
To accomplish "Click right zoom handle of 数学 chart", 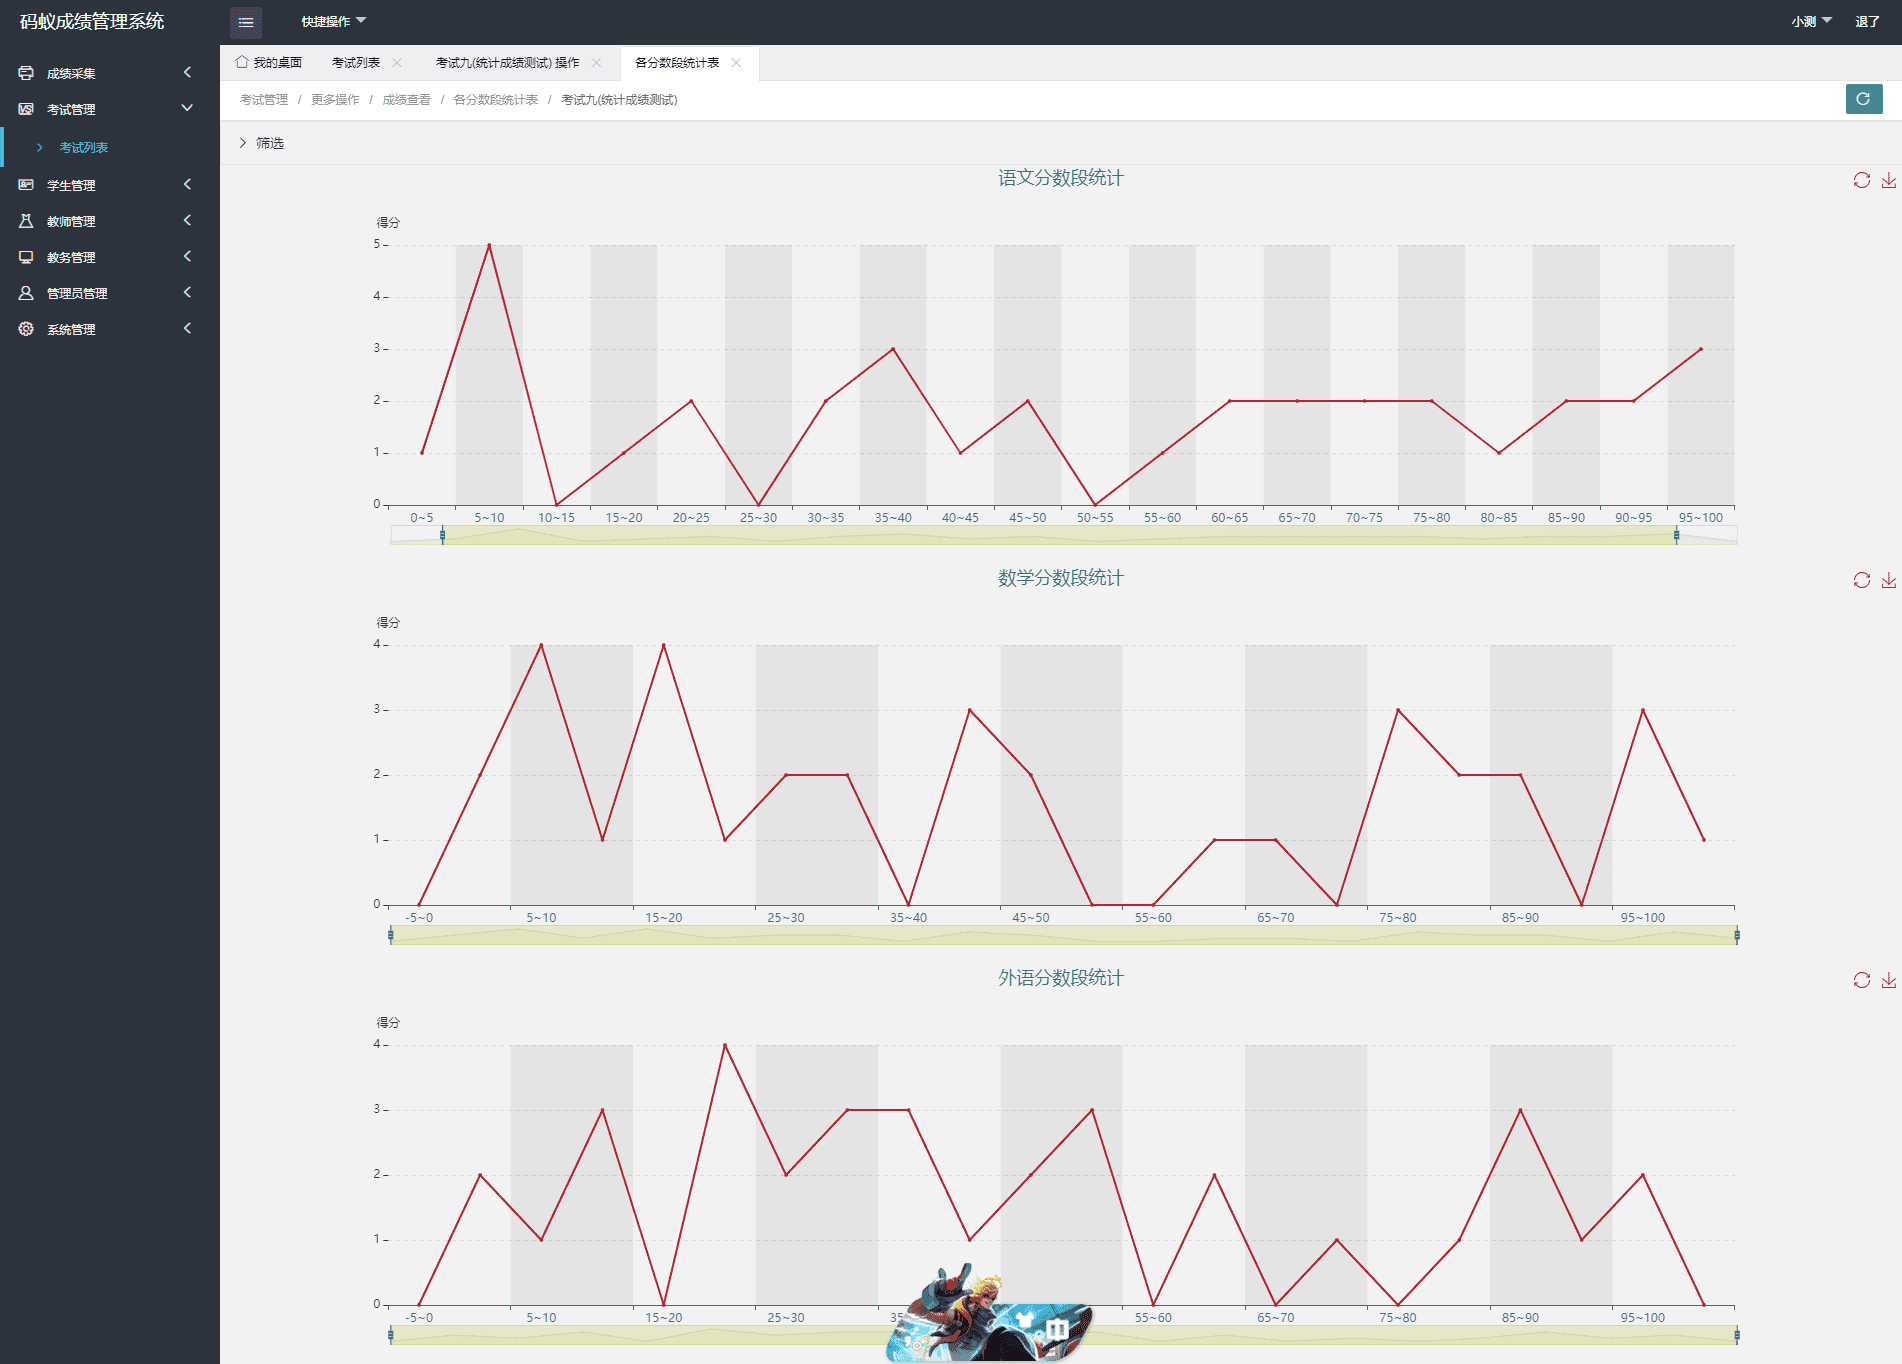I will [1737, 936].
